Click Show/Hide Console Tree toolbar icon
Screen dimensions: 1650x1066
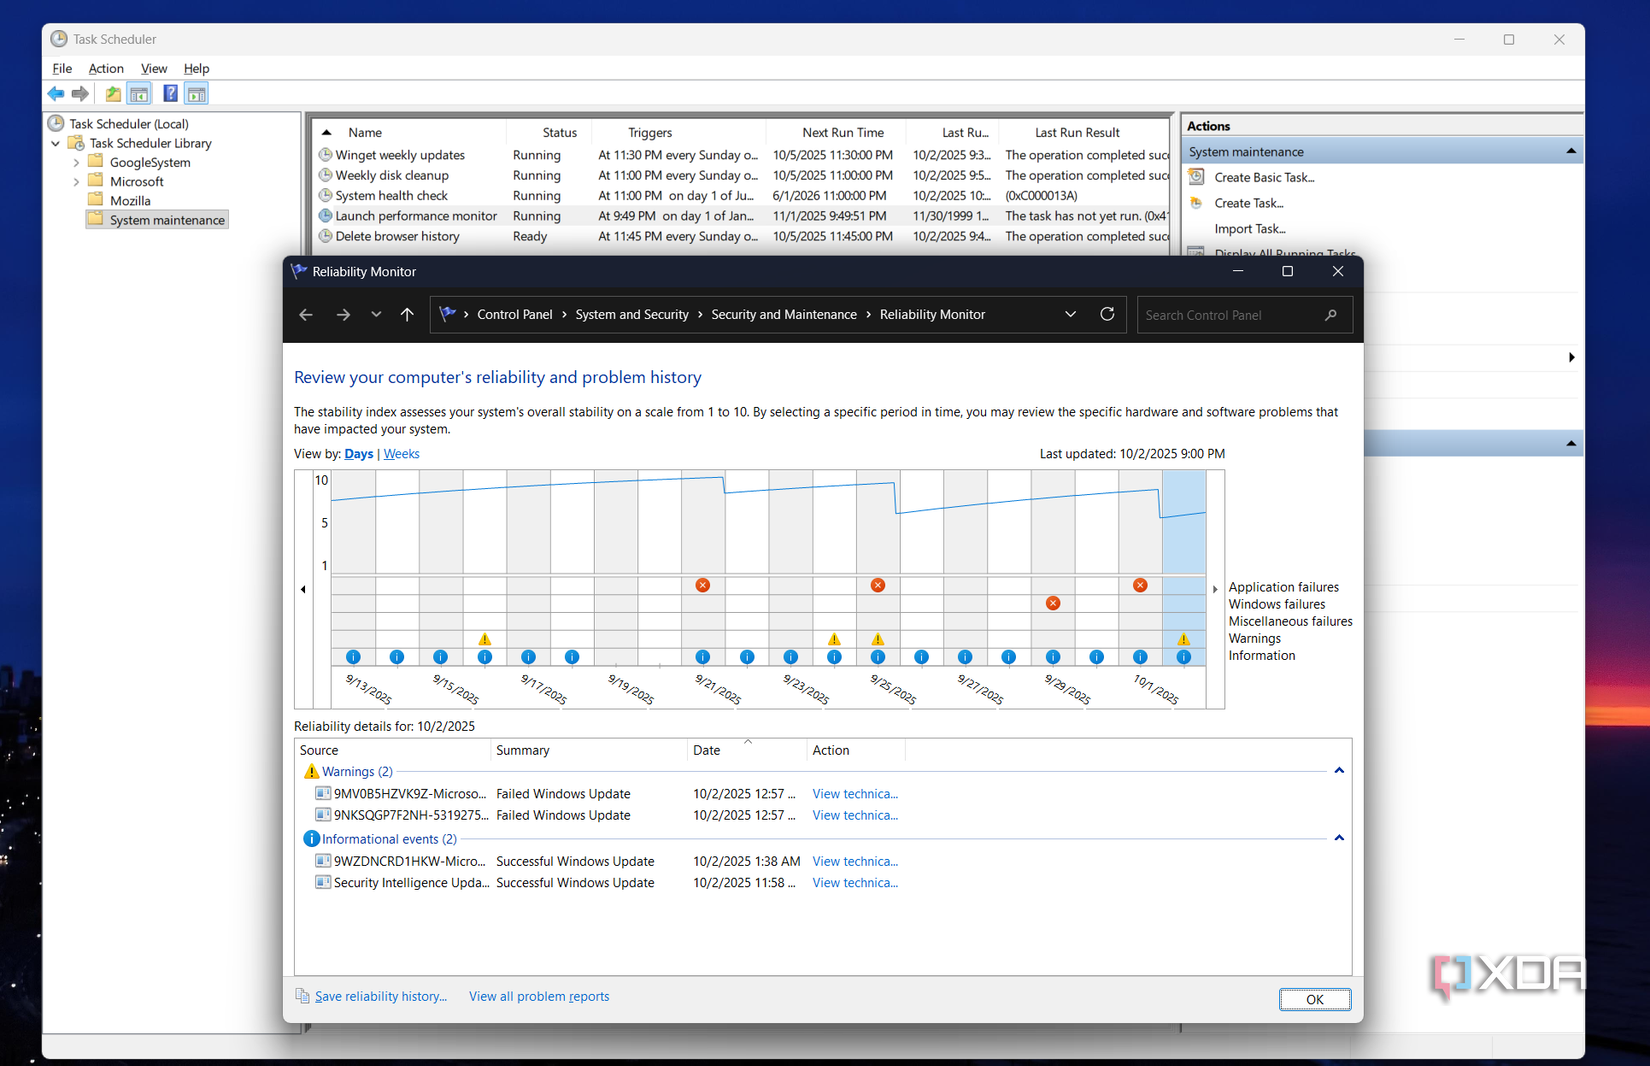139,94
